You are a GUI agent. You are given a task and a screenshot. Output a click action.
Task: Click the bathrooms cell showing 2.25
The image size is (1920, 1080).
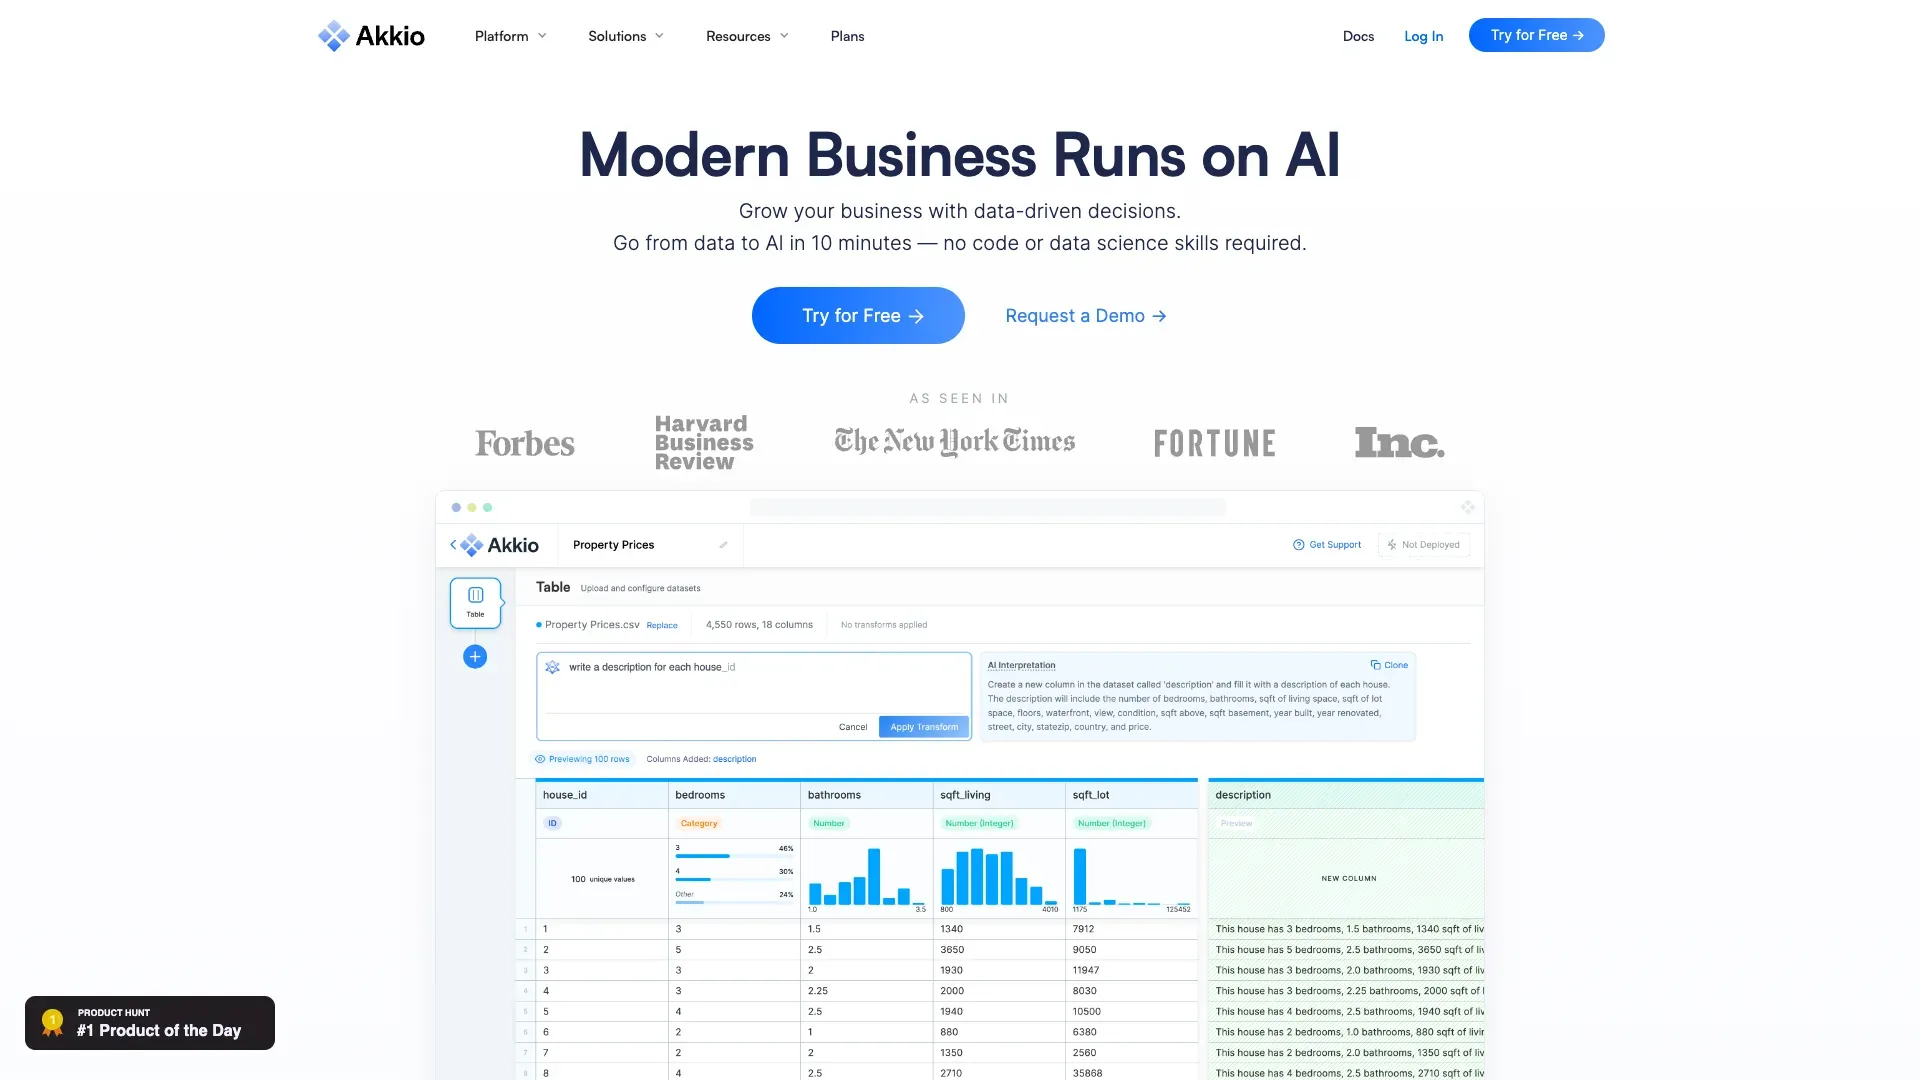point(867,991)
